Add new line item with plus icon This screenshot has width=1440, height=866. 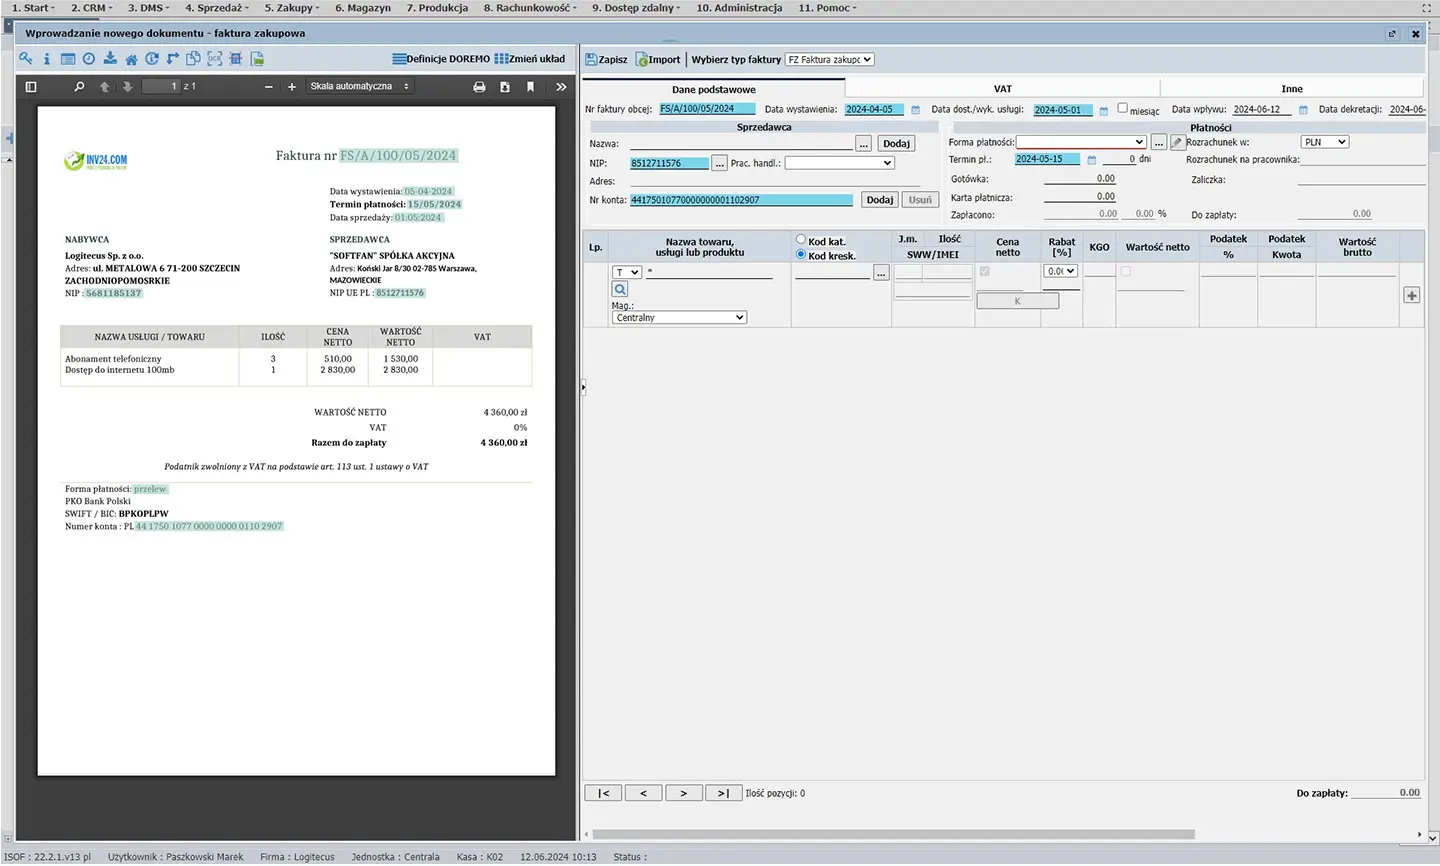coord(1411,295)
